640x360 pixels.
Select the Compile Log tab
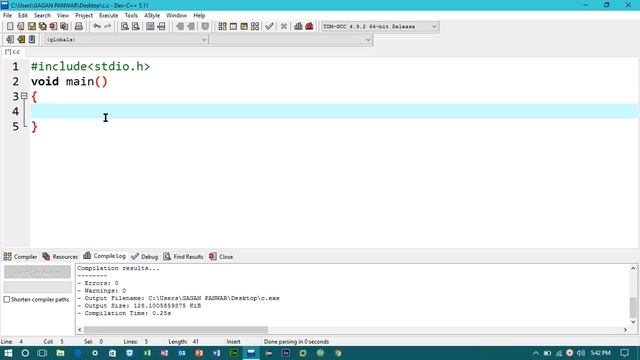coord(104,256)
